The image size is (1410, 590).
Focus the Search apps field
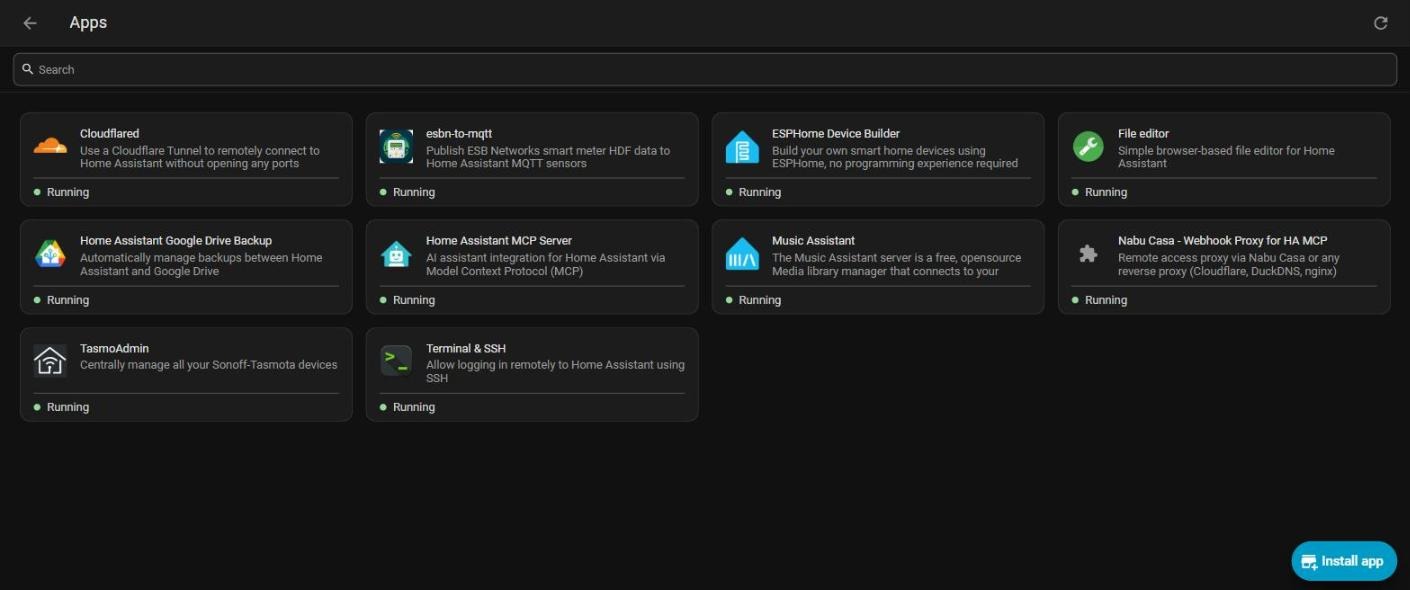pos(705,69)
